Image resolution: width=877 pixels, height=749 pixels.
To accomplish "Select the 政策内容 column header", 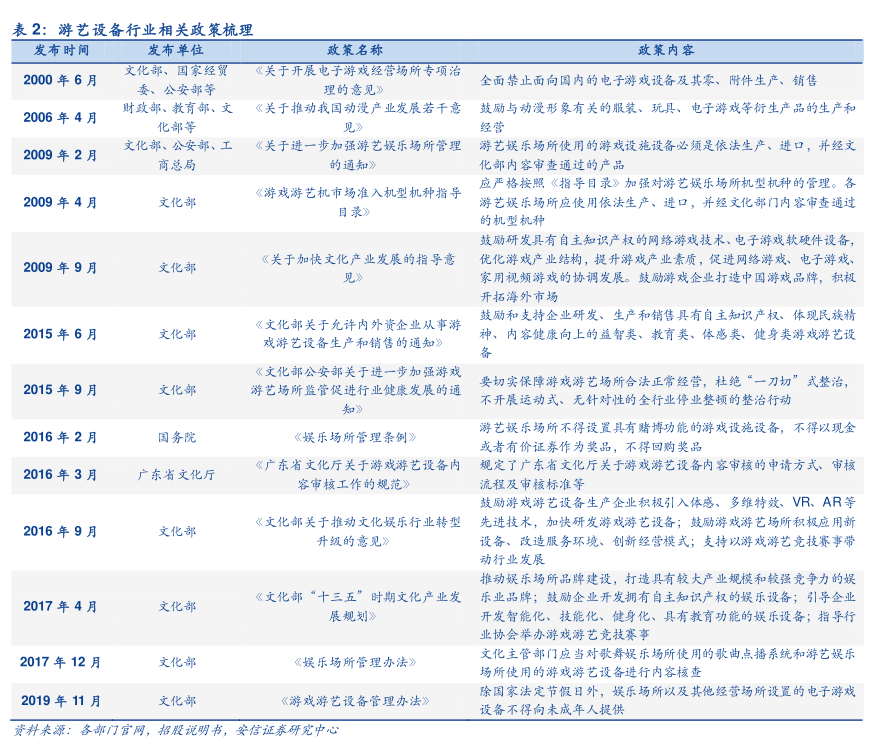I will tap(666, 50).
